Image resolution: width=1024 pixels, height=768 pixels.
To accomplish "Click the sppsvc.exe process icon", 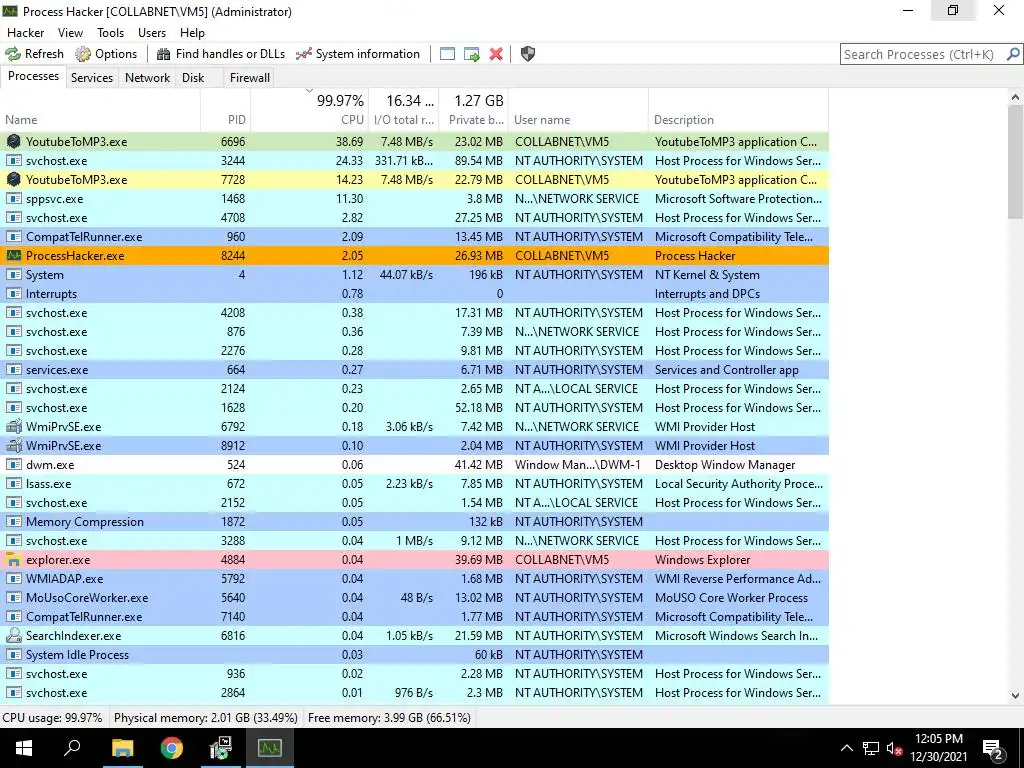I will click(13, 199).
